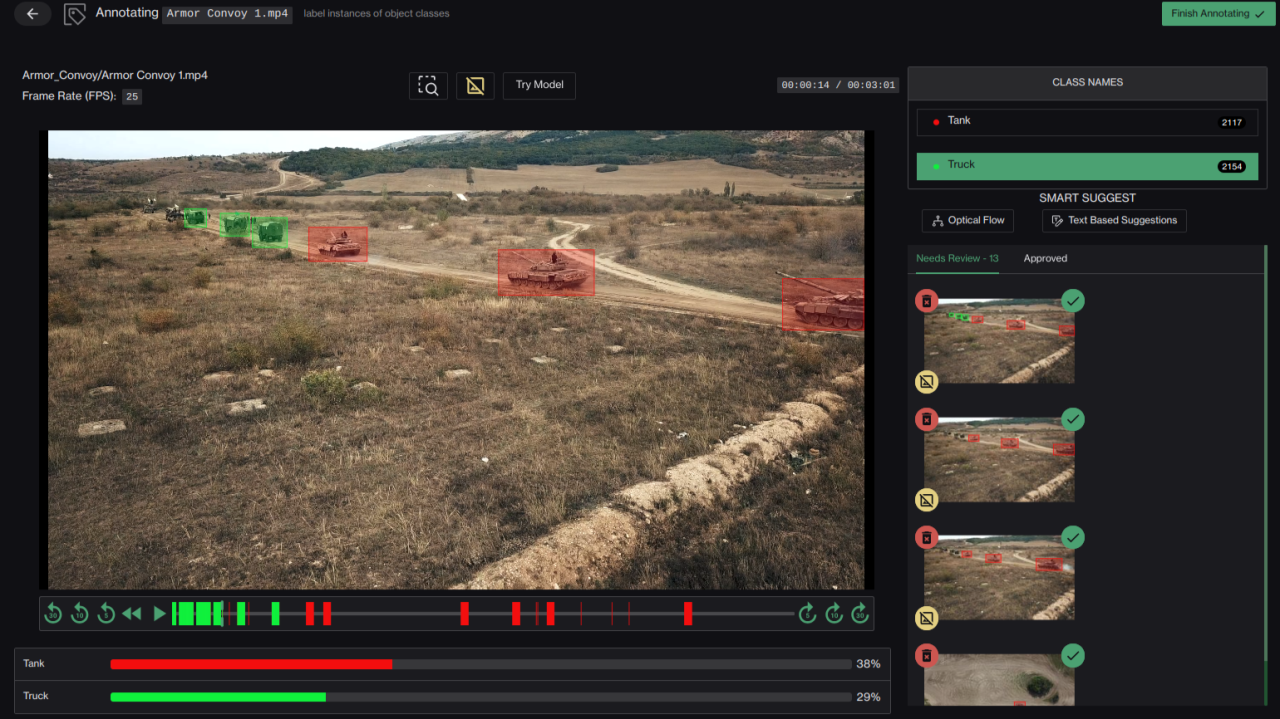Click the Armor_Convoy/Armor Convoy 1.mp4 path
The width and height of the screenshot is (1280, 719).
(115, 76)
